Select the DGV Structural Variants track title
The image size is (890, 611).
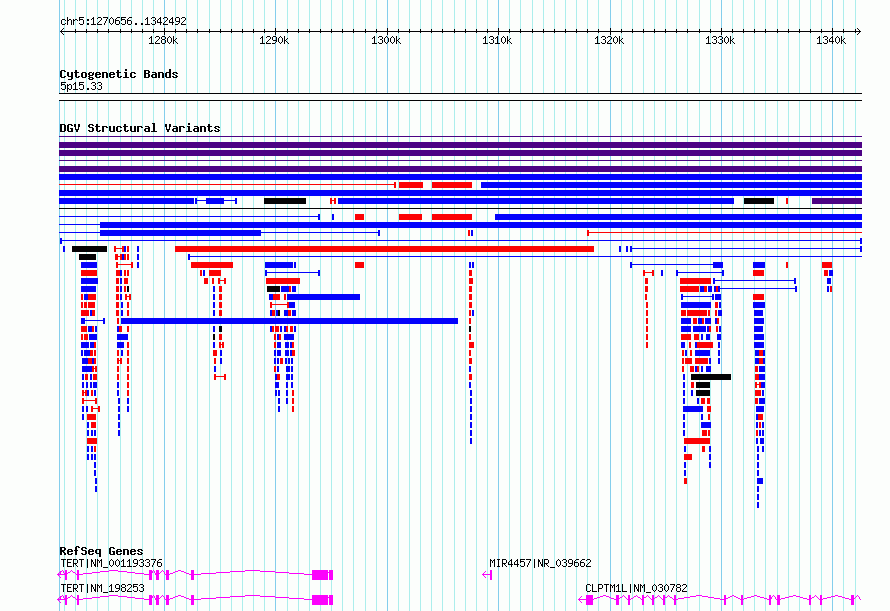click(x=140, y=128)
